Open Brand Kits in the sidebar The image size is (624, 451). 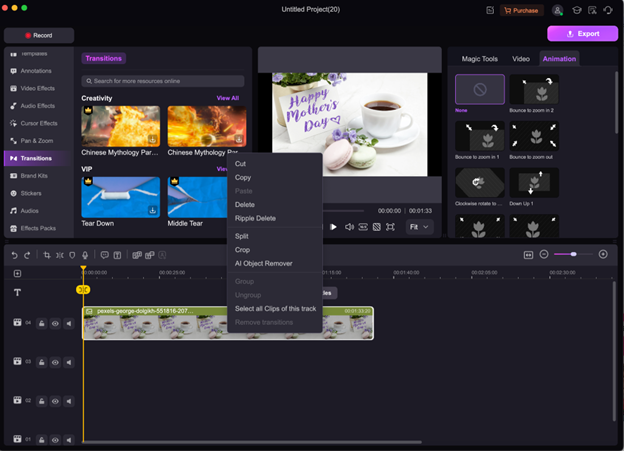tap(34, 176)
